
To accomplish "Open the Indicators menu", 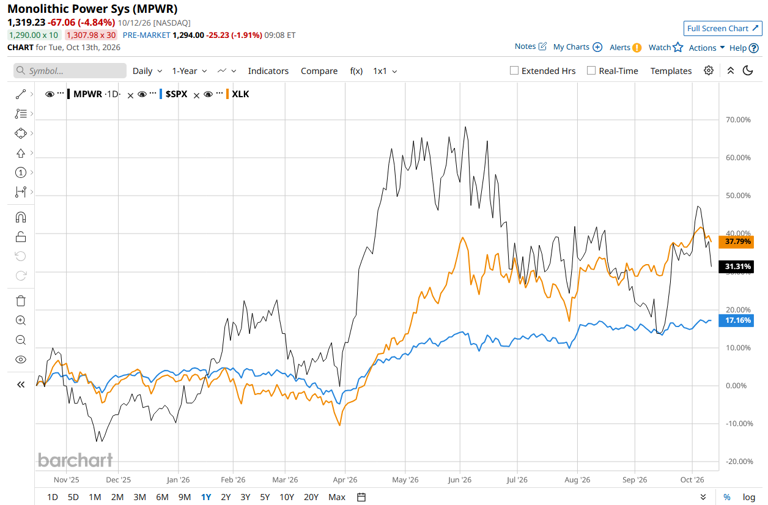I will (268, 71).
